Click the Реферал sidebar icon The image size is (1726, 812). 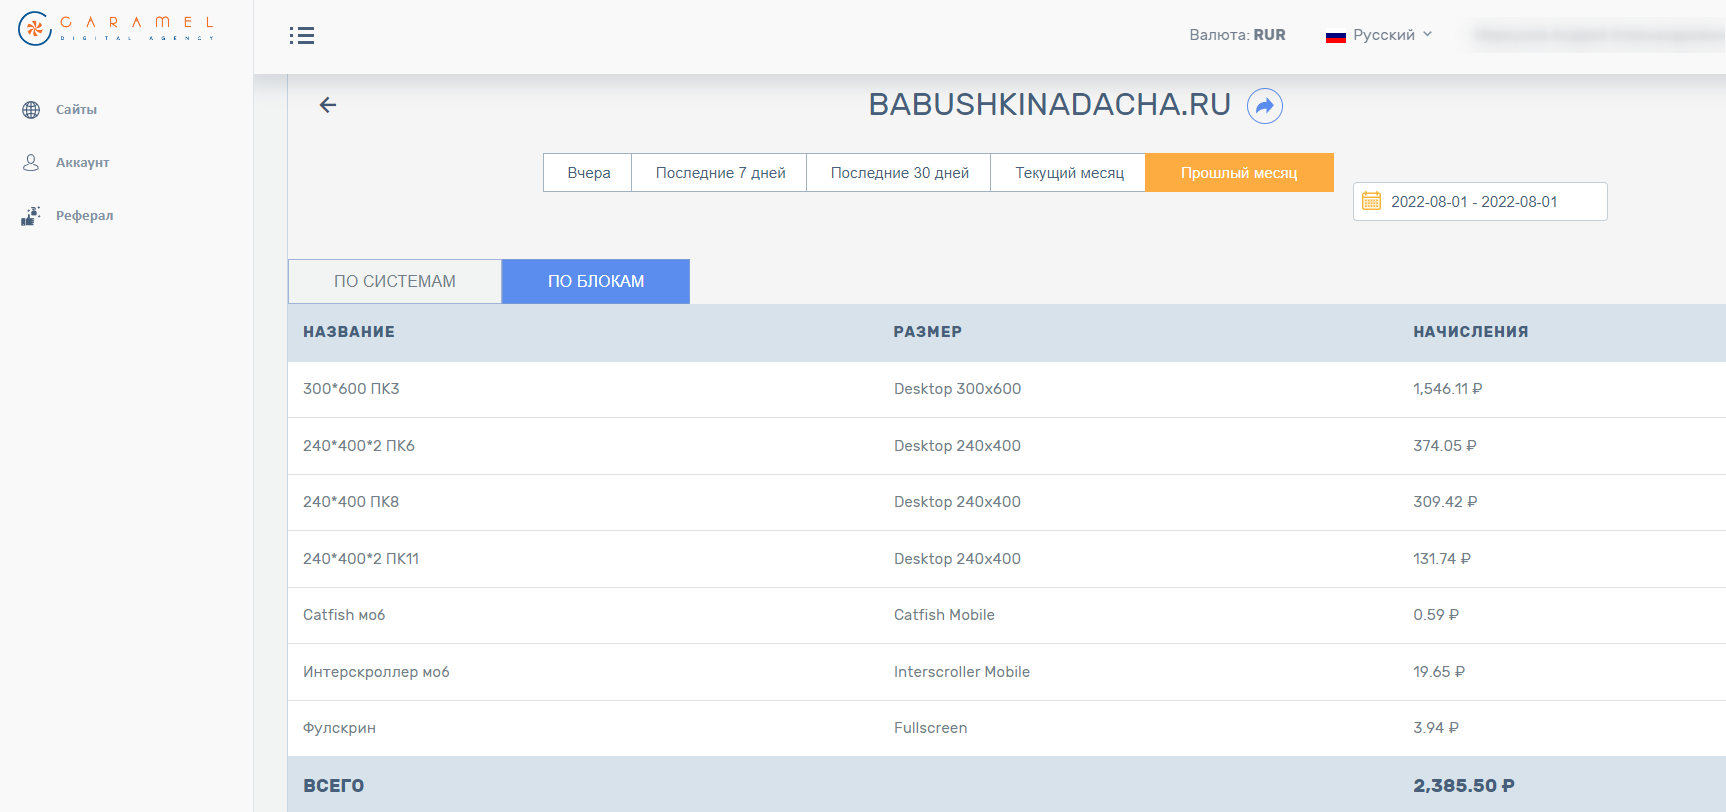31,215
